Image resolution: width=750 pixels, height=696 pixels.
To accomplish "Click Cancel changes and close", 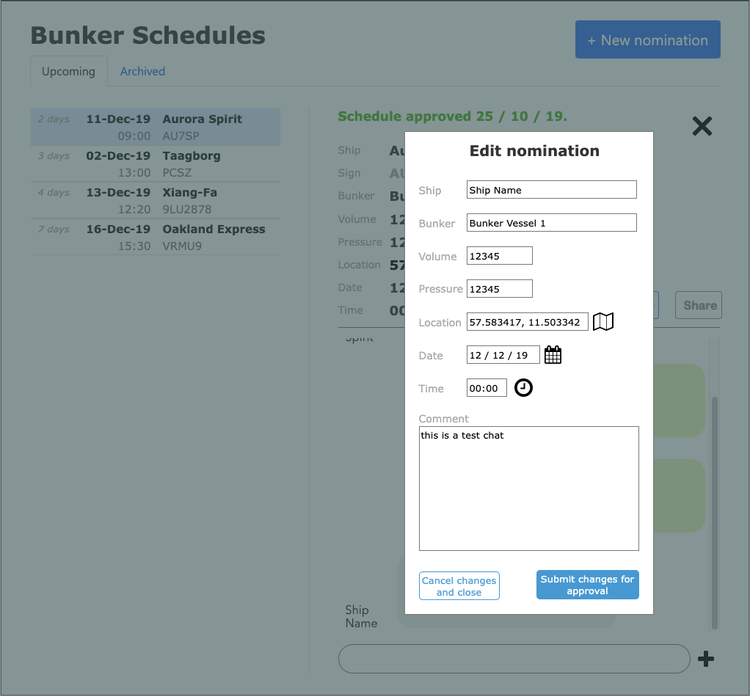I will point(459,586).
